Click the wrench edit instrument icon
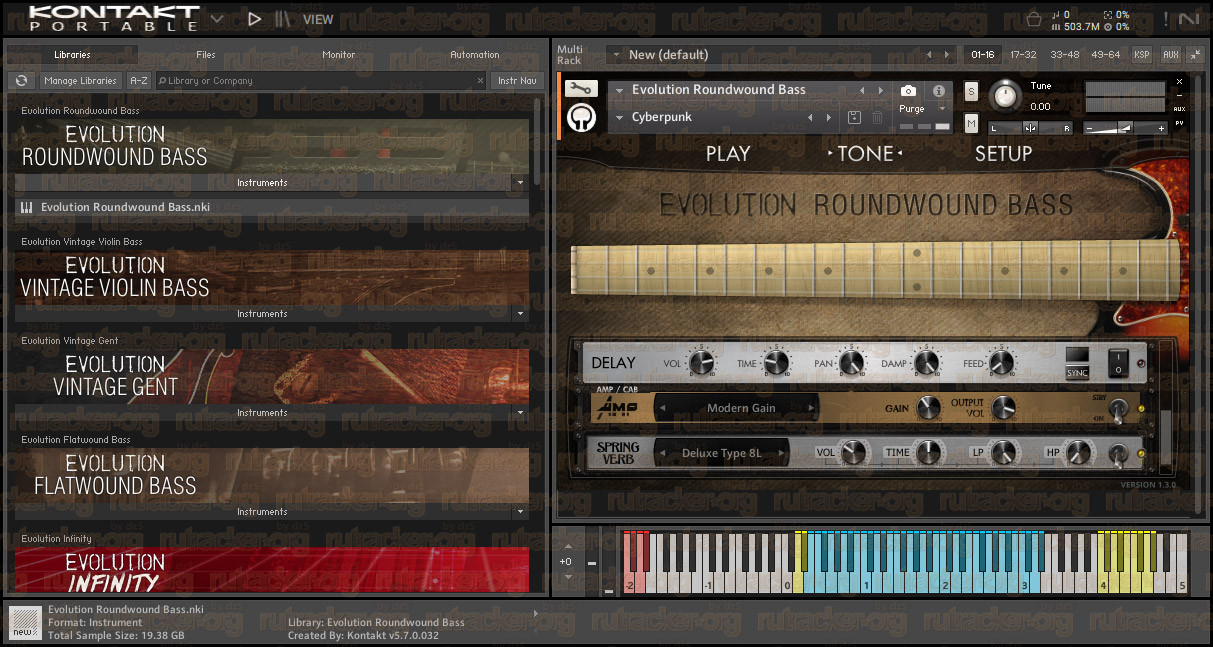The height and width of the screenshot is (647, 1213). (x=580, y=88)
